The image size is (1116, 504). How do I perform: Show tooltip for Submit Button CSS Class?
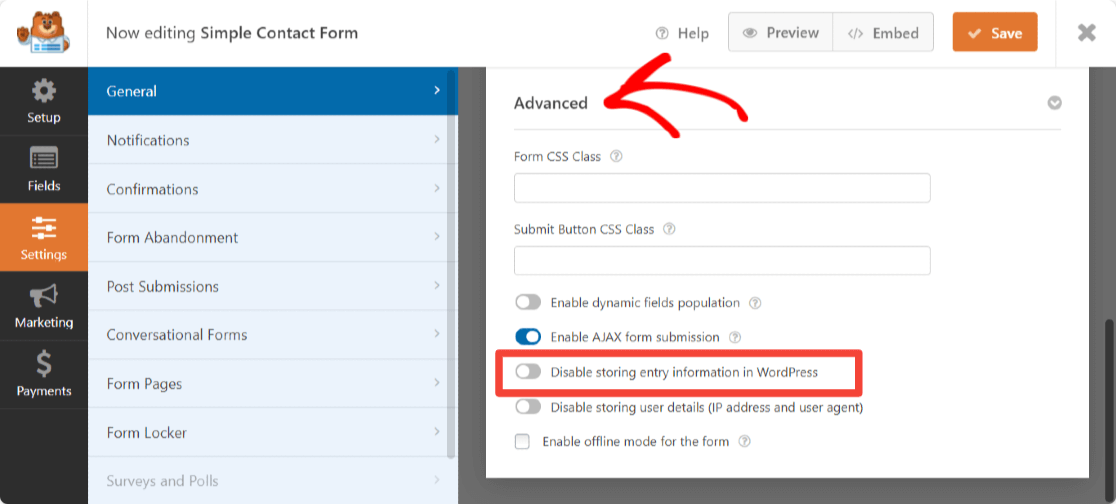point(669,230)
